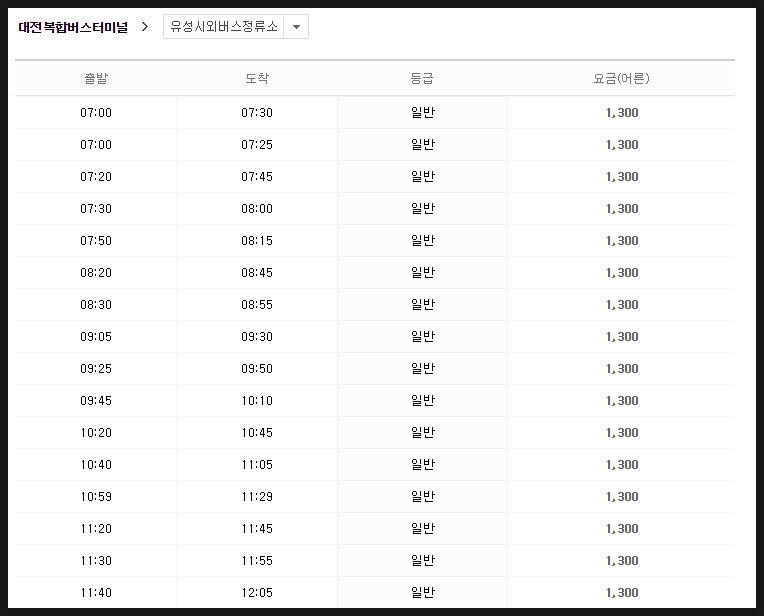Select the 09:45 departure time
This screenshot has width=764, height=616.
[96, 401]
